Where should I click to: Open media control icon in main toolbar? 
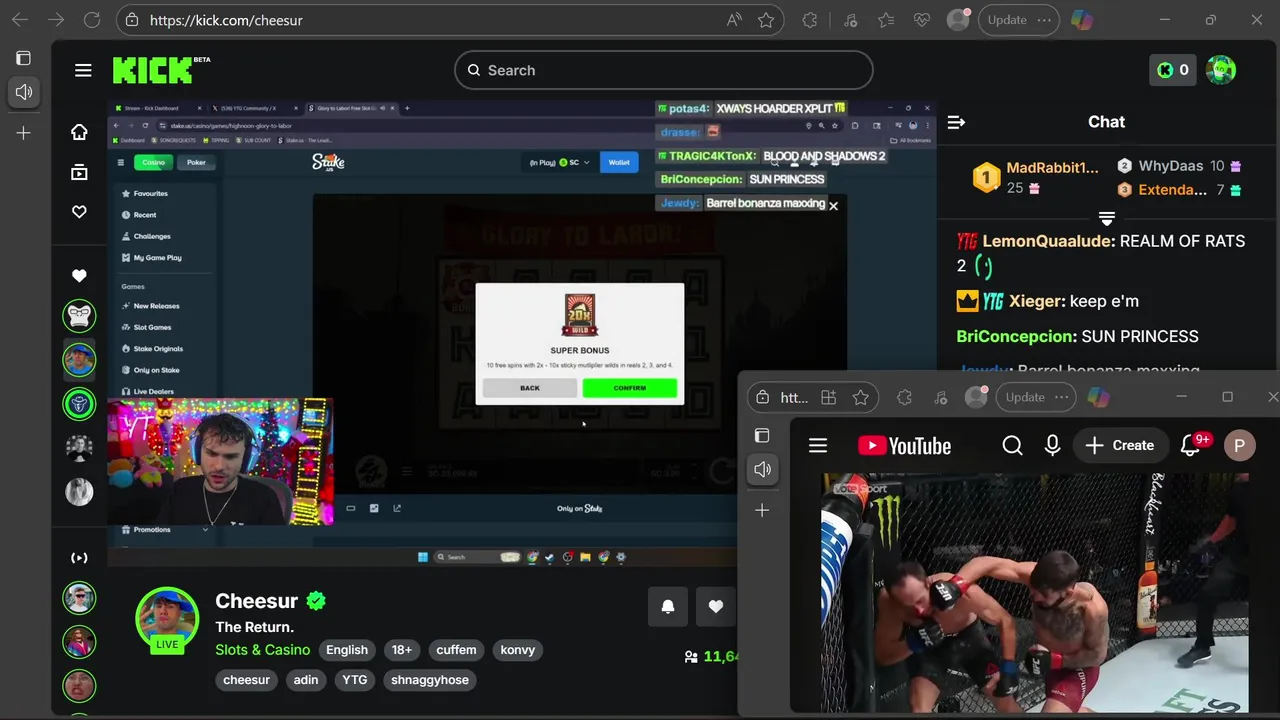coord(850,20)
